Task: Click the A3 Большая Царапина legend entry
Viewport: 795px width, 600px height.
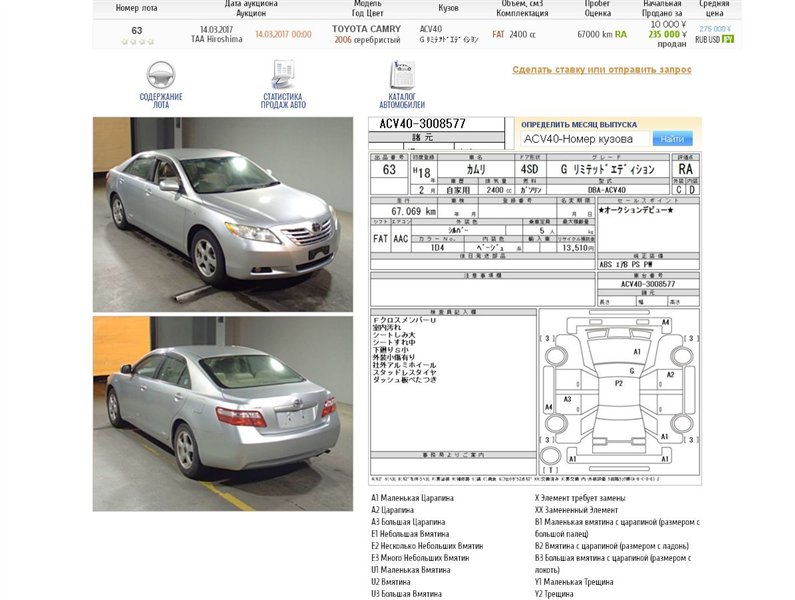Action: pos(408,522)
